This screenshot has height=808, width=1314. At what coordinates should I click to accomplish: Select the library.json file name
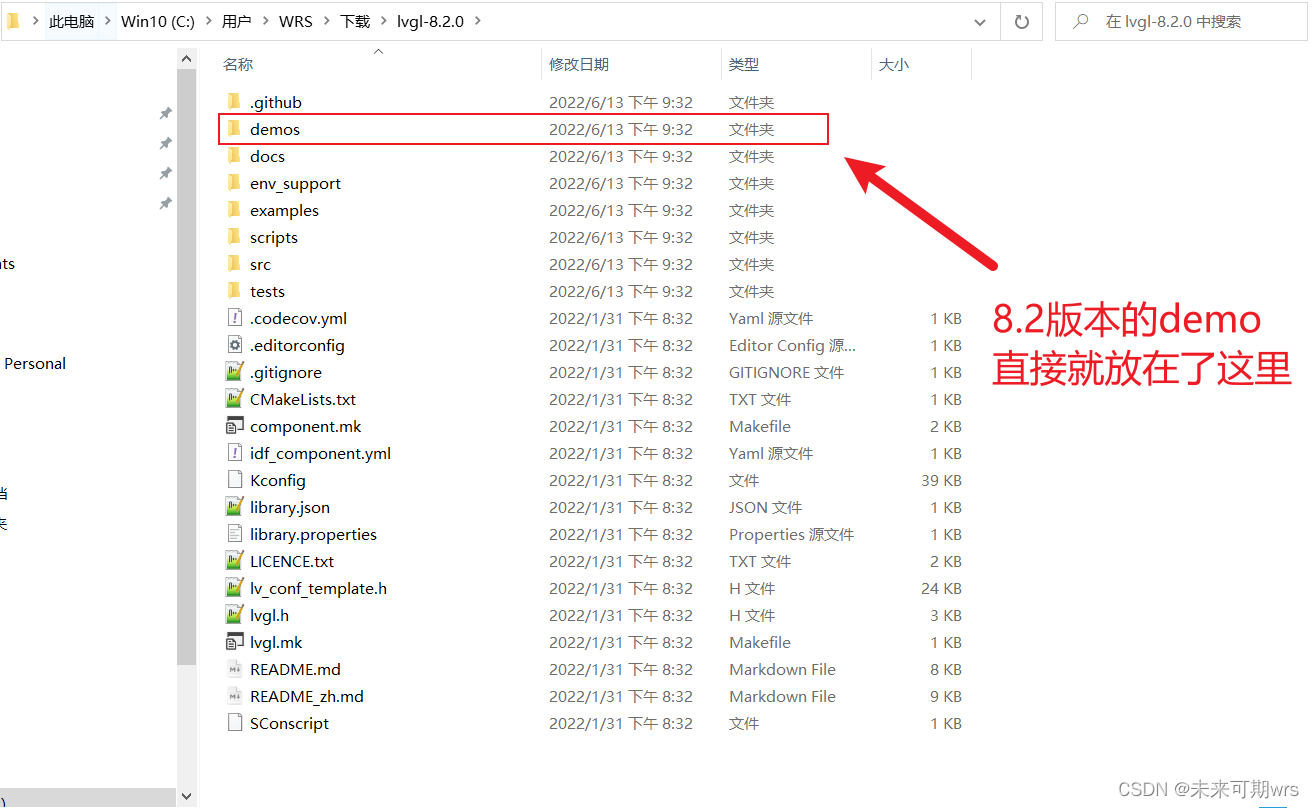pos(290,507)
